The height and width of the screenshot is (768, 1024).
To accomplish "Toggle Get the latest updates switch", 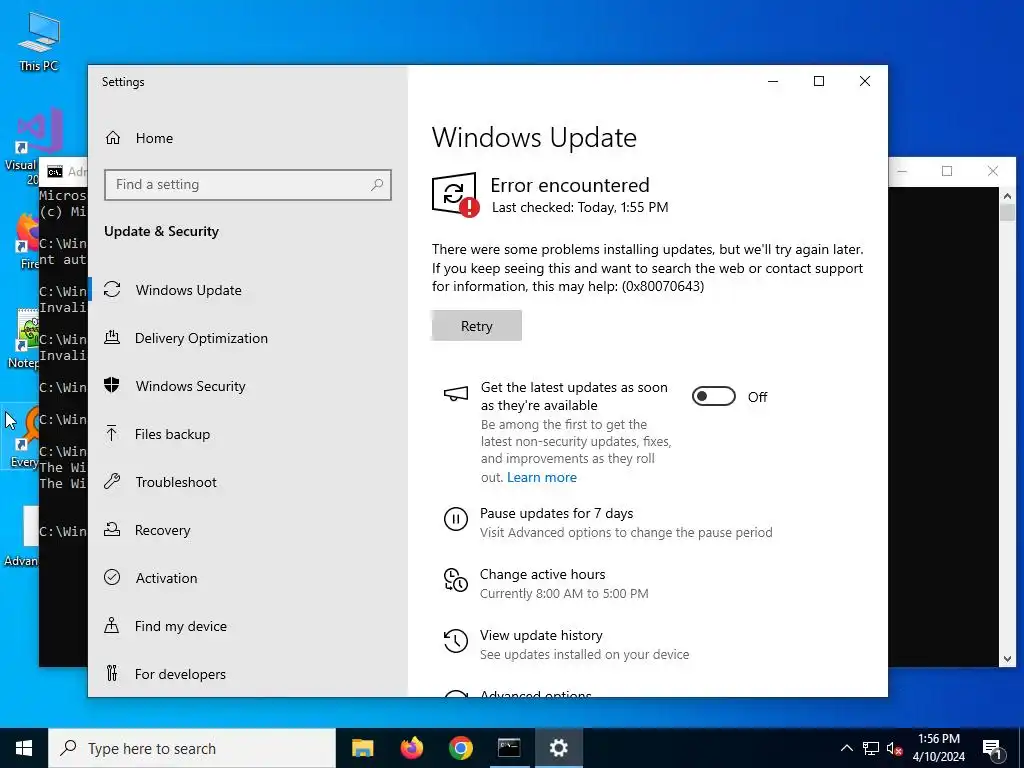I will pyautogui.click(x=714, y=396).
